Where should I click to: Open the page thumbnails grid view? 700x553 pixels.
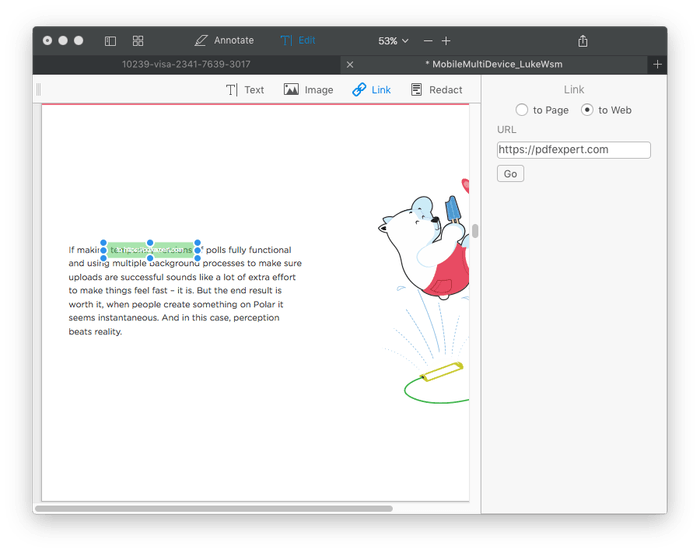[x=138, y=41]
